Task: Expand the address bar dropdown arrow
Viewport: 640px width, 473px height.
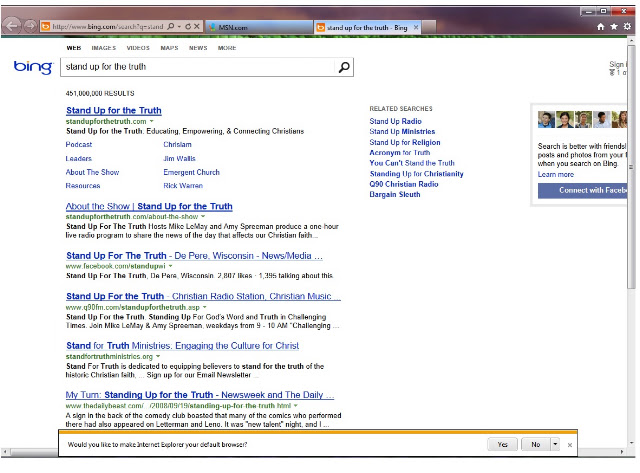Action: (x=179, y=27)
